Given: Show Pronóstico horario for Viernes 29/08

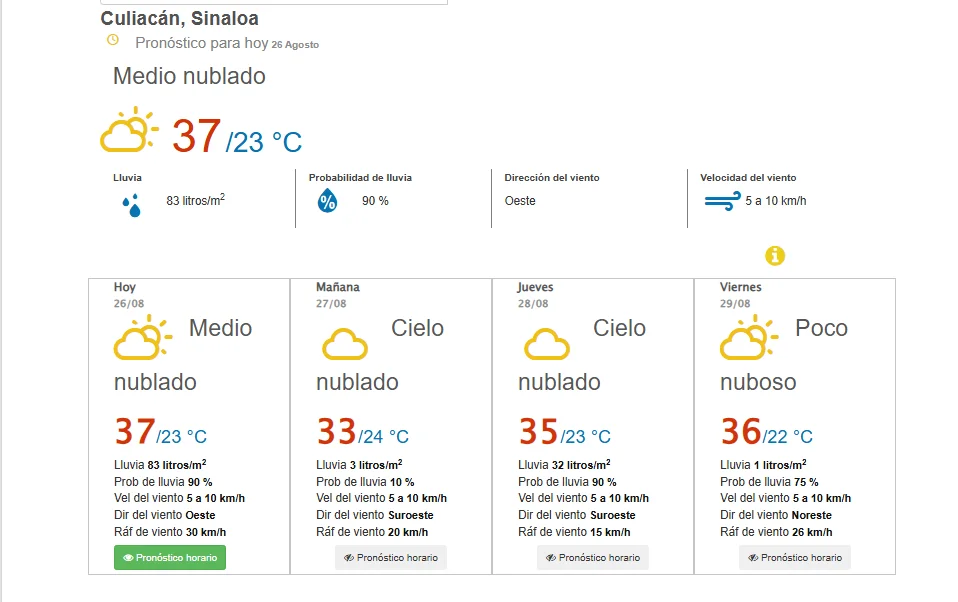Looking at the screenshot, I should click(x=795, y=557).
